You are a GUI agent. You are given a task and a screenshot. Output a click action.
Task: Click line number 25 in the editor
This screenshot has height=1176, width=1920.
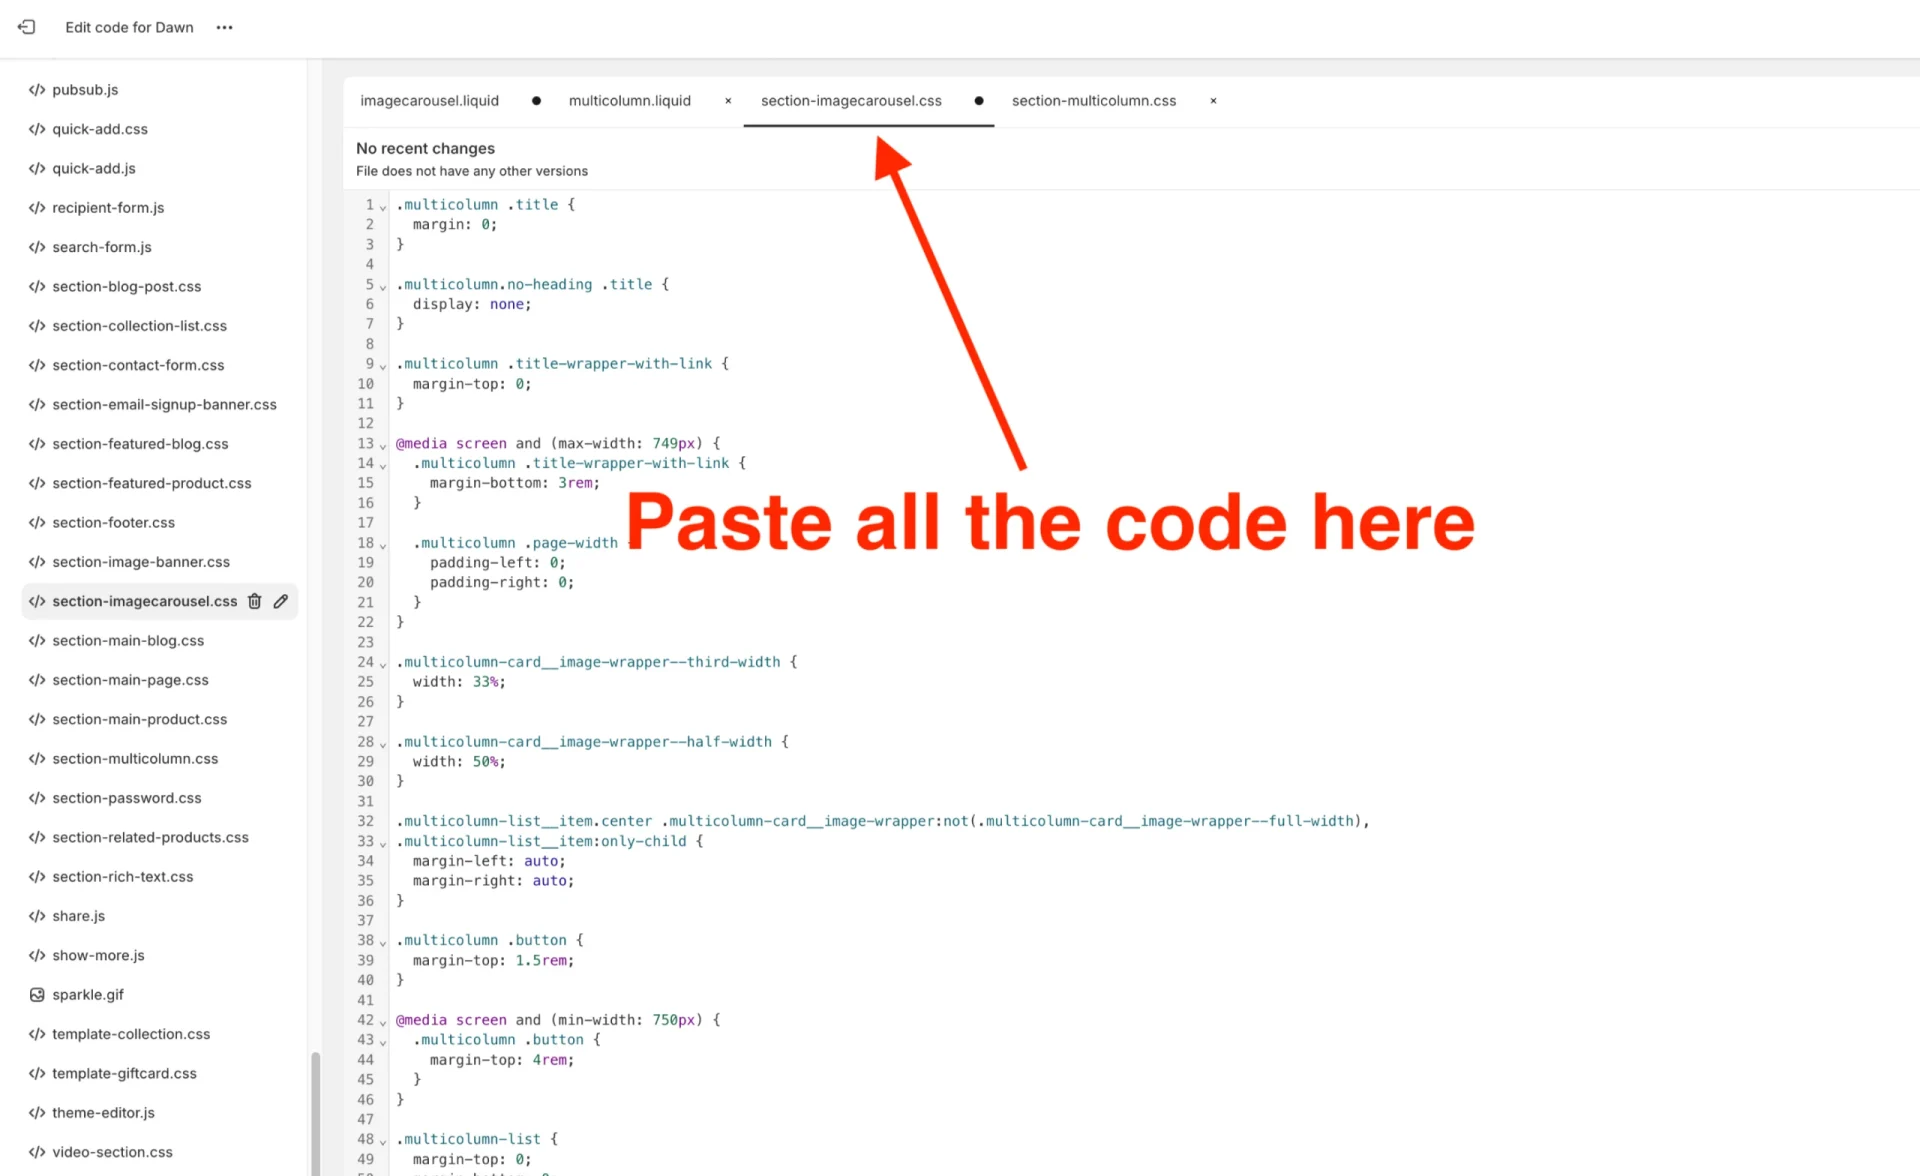pyautogui.click(x=365, y=681)
